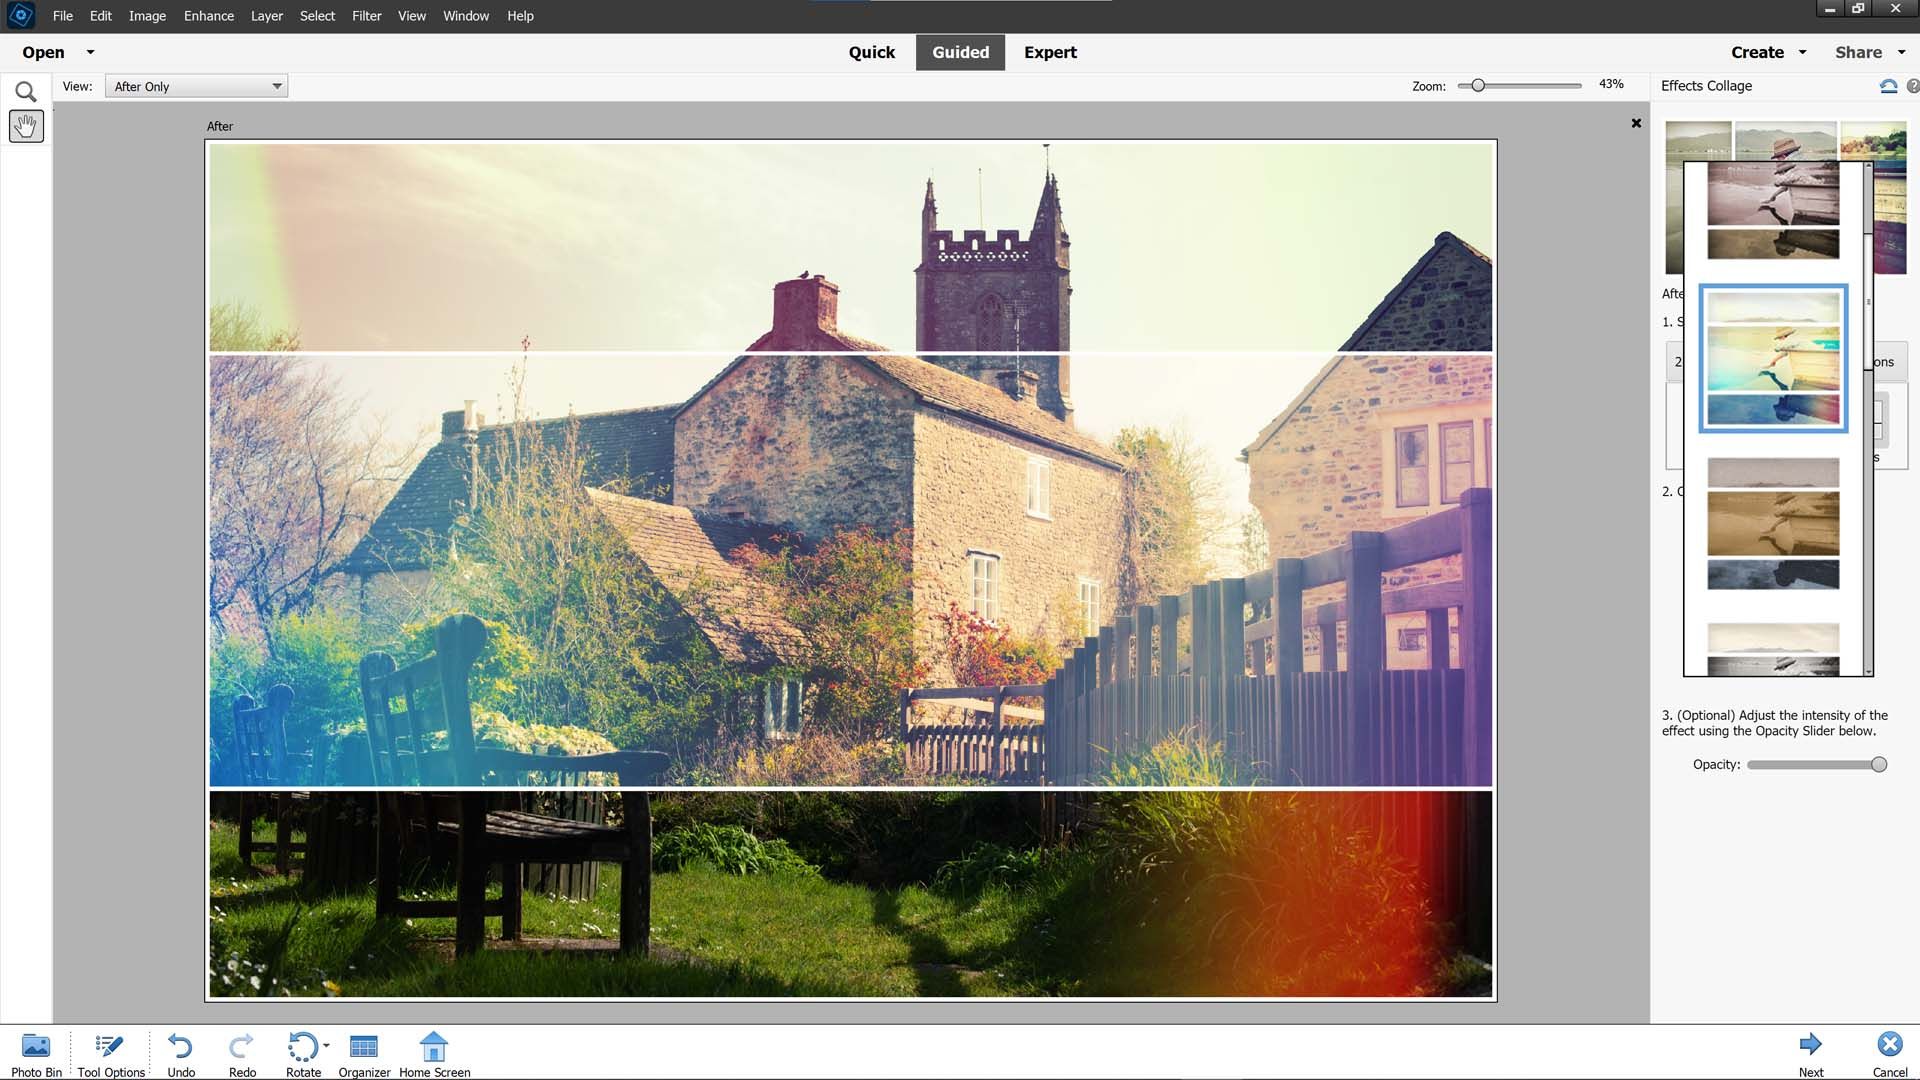Click the Photoshop Elements app logo
Viewport: 1920px width, 1080px height.
point(20,16)
